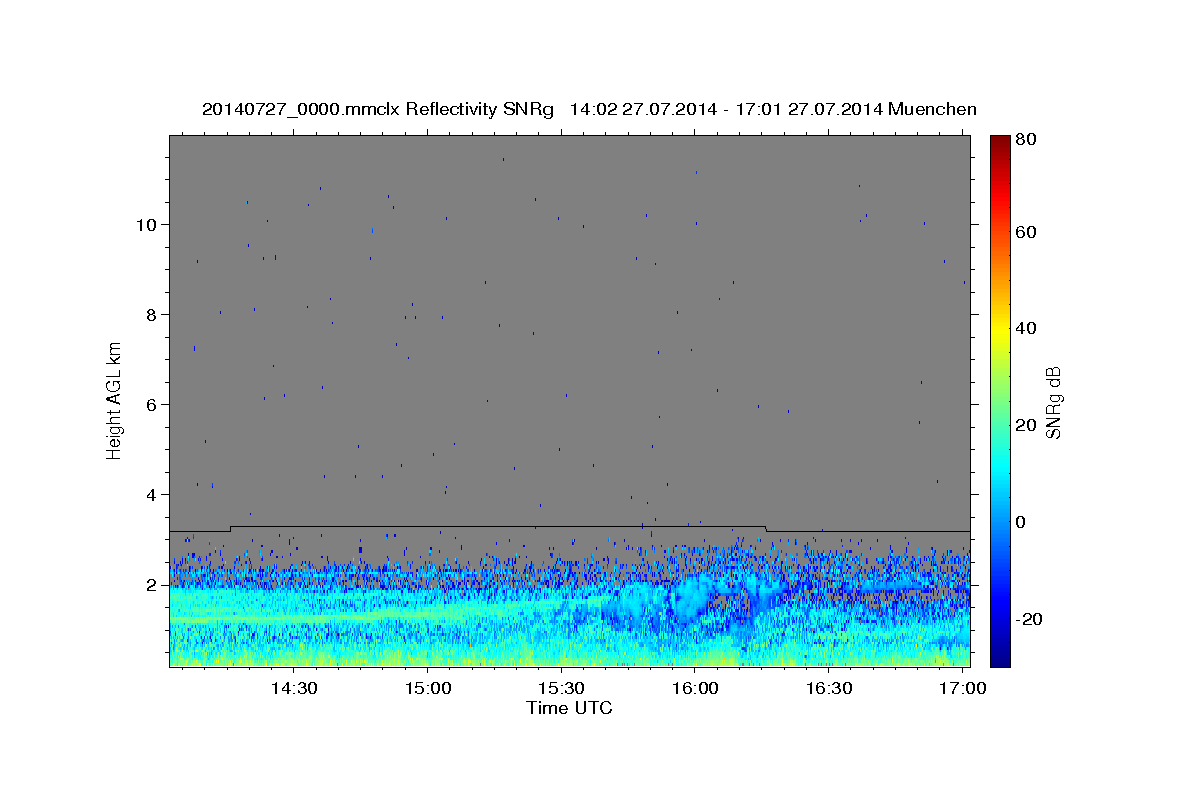Click the height tick label 2

(153, 584)
